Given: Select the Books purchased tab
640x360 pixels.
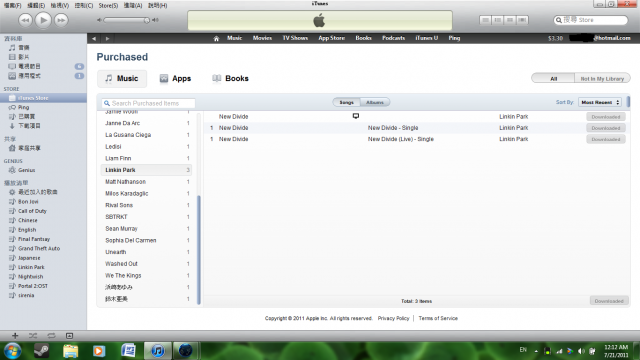Looking at the screenshot, I should click(231, 78).
